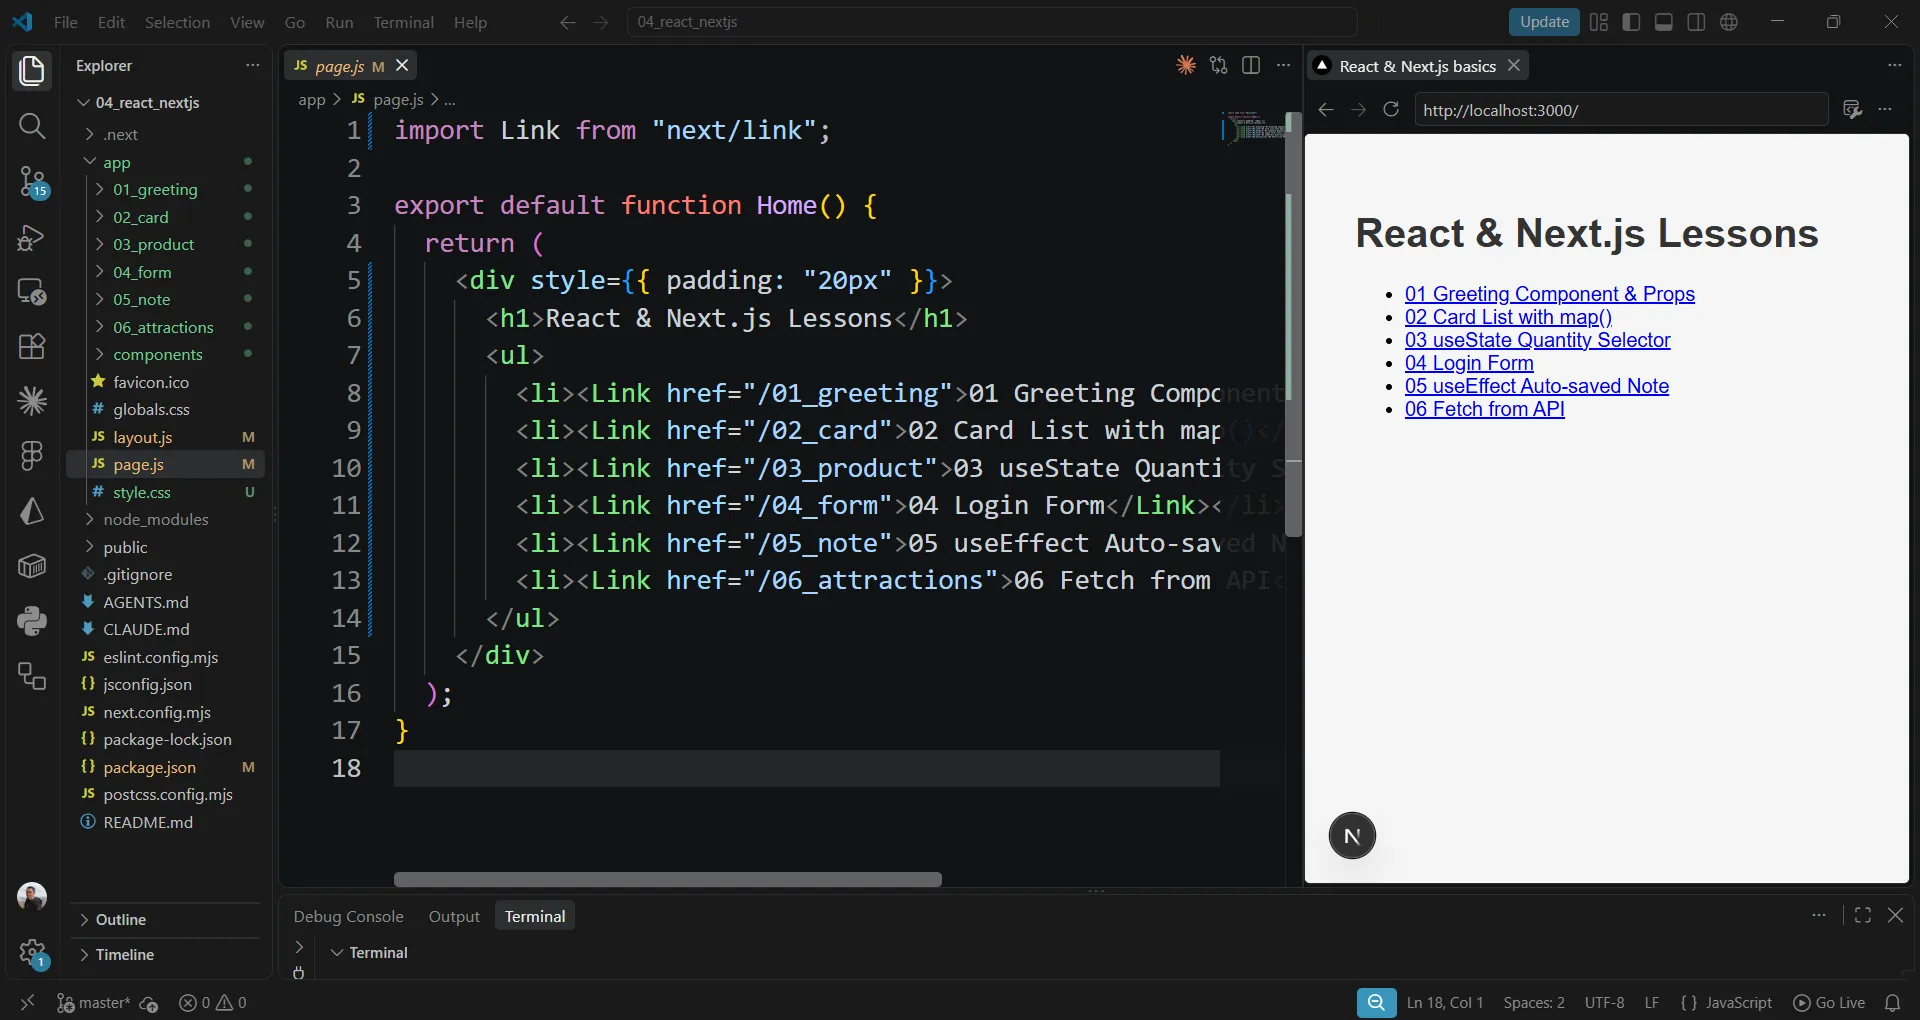Click the Update button in title bar
The width and height of the screenshot is (1920, 1020).
pos(1544,22)
